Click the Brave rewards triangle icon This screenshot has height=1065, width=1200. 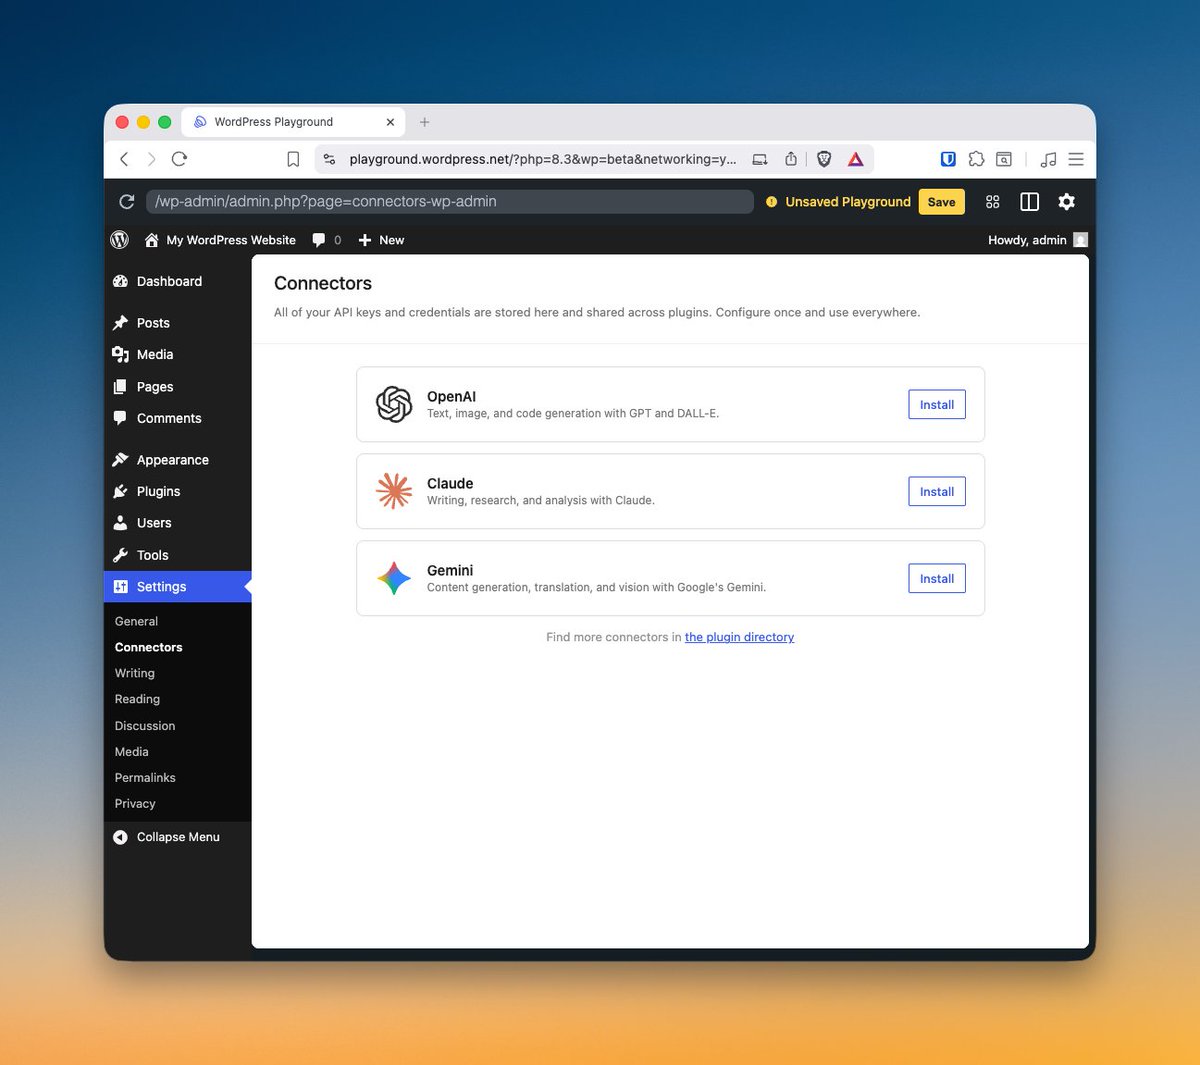click(x=856, y=159)
